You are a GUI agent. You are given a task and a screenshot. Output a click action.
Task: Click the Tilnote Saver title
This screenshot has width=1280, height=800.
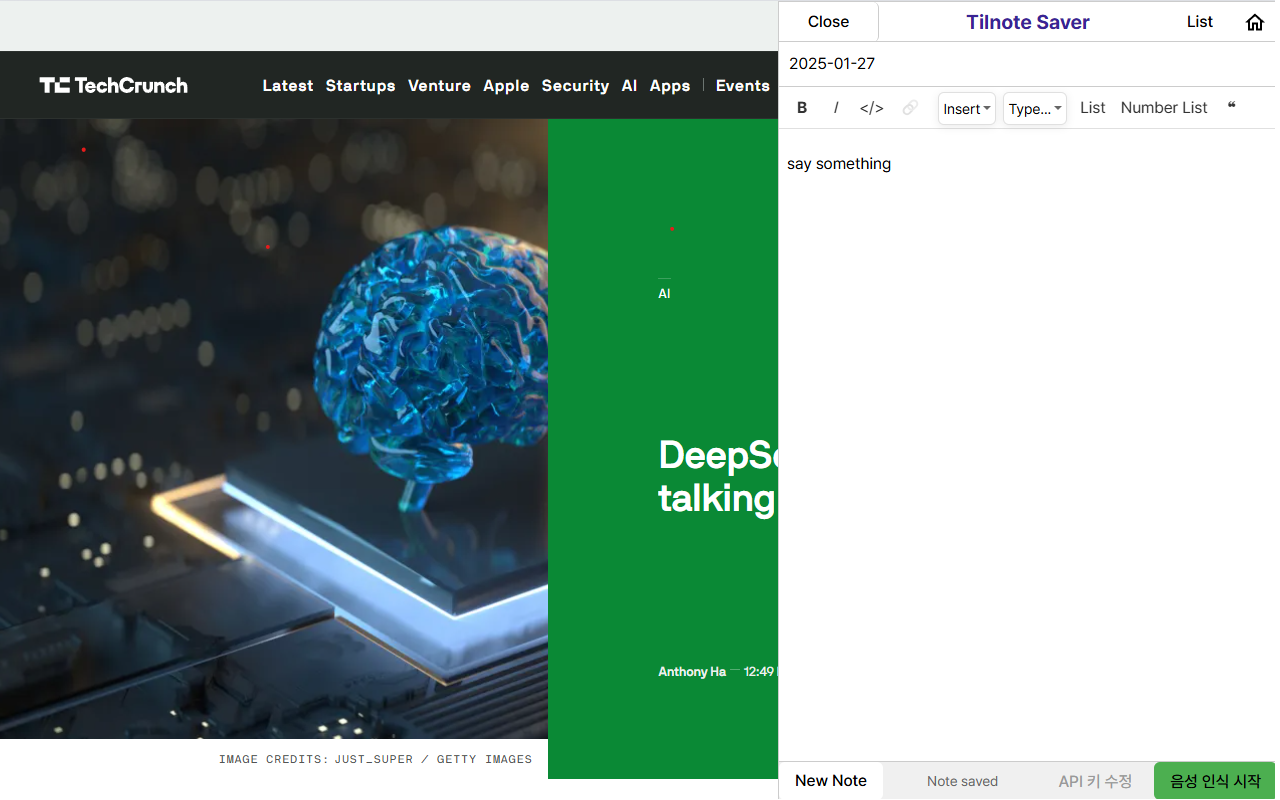pyautogui.click(x=1028, y=22)
